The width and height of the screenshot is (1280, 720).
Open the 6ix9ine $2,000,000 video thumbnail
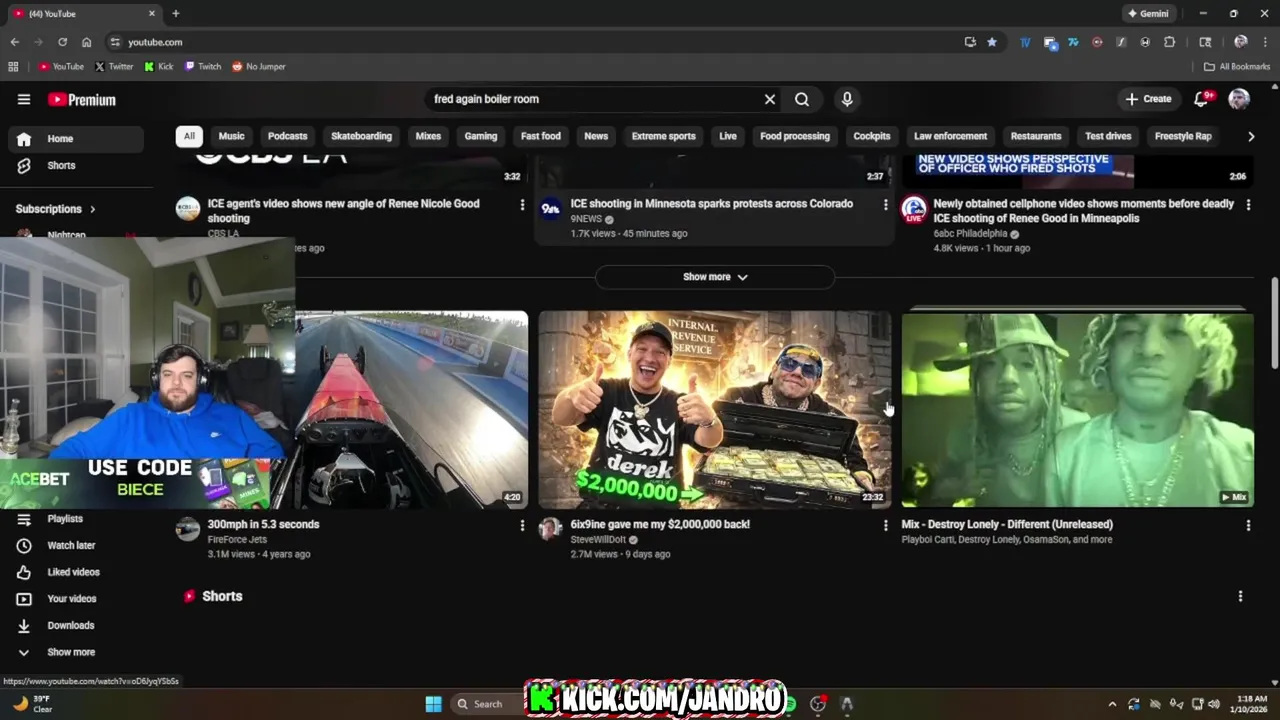coord(714,409)
